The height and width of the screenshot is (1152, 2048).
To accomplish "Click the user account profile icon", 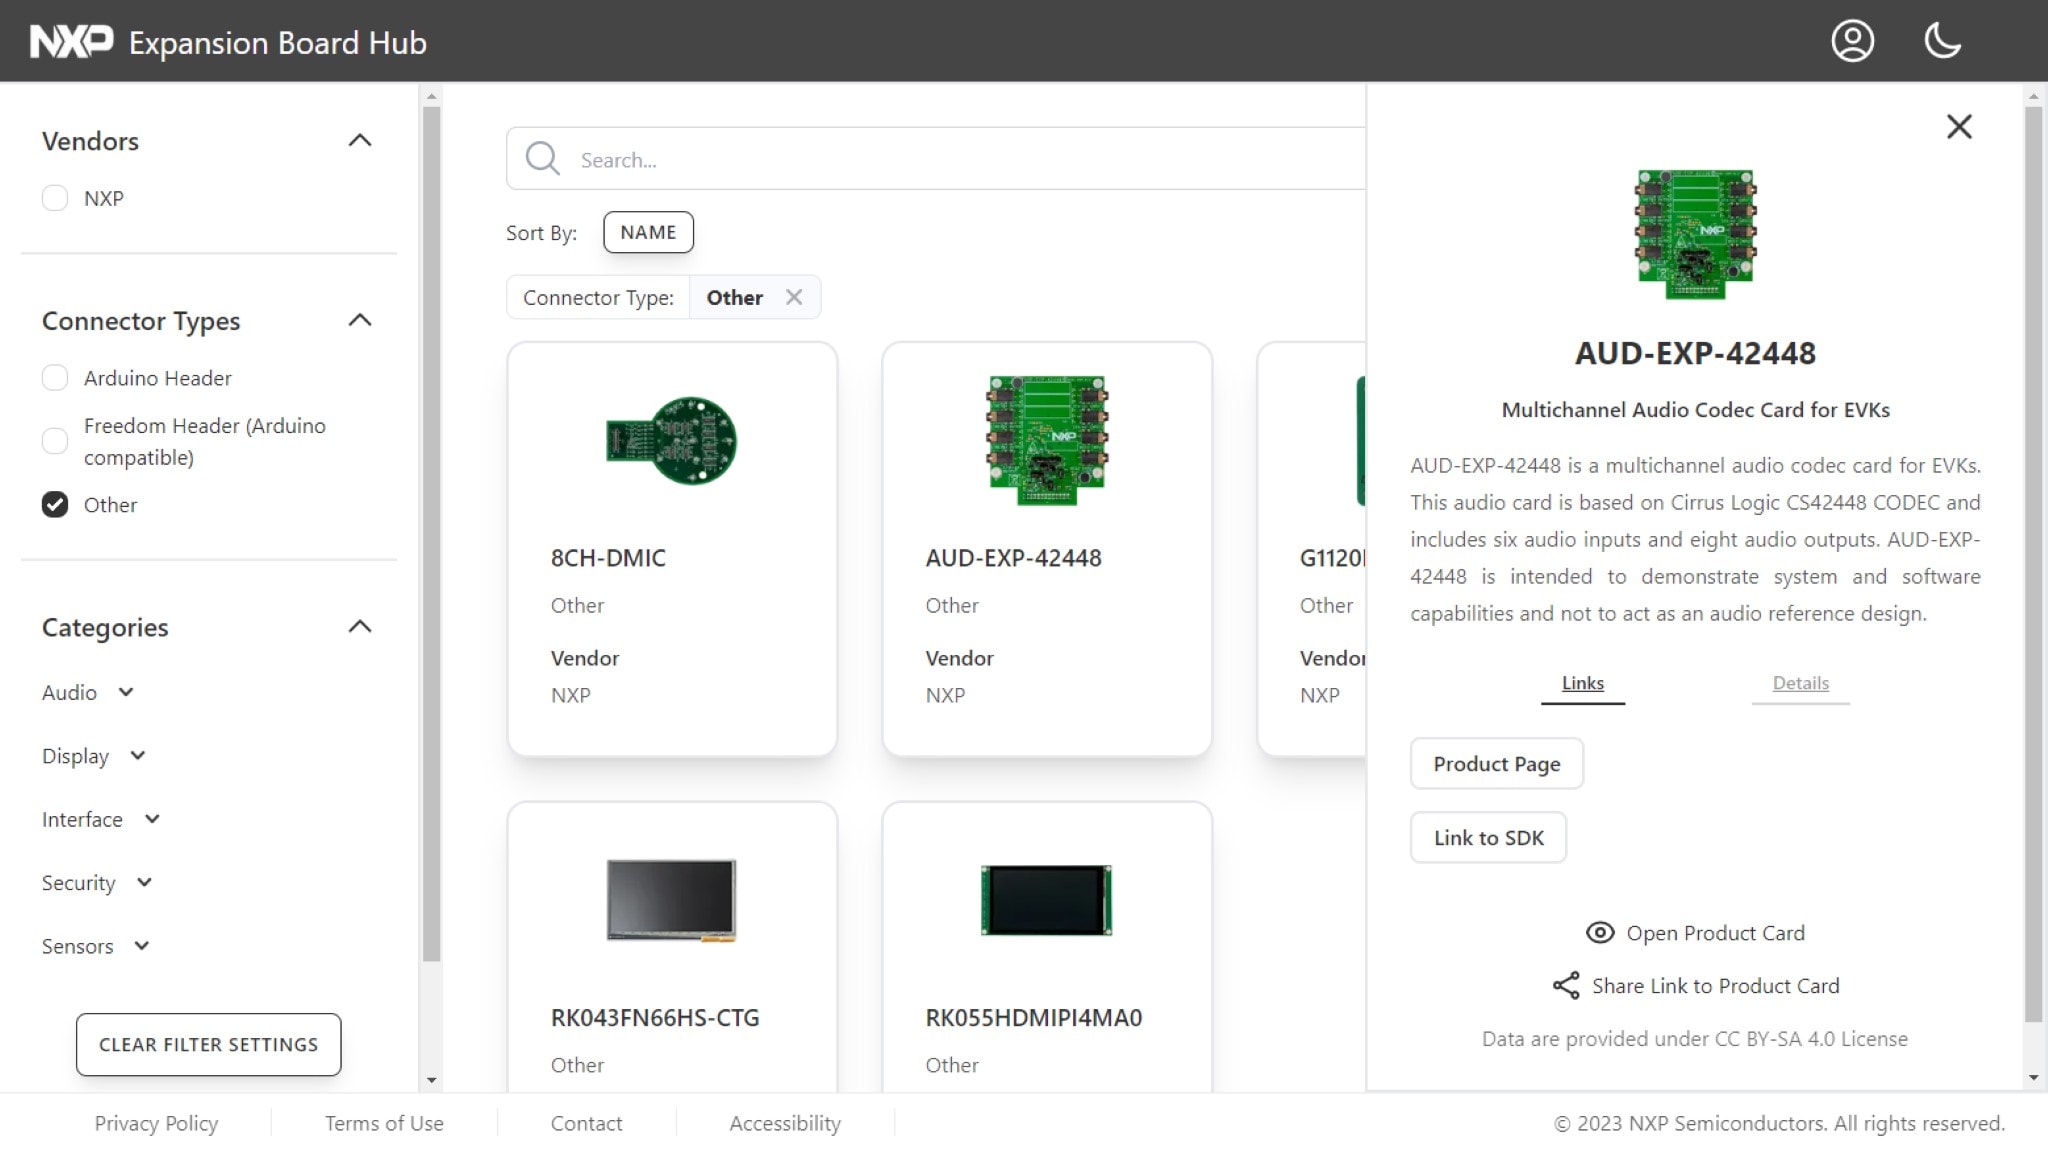I will coord(1852,41).
